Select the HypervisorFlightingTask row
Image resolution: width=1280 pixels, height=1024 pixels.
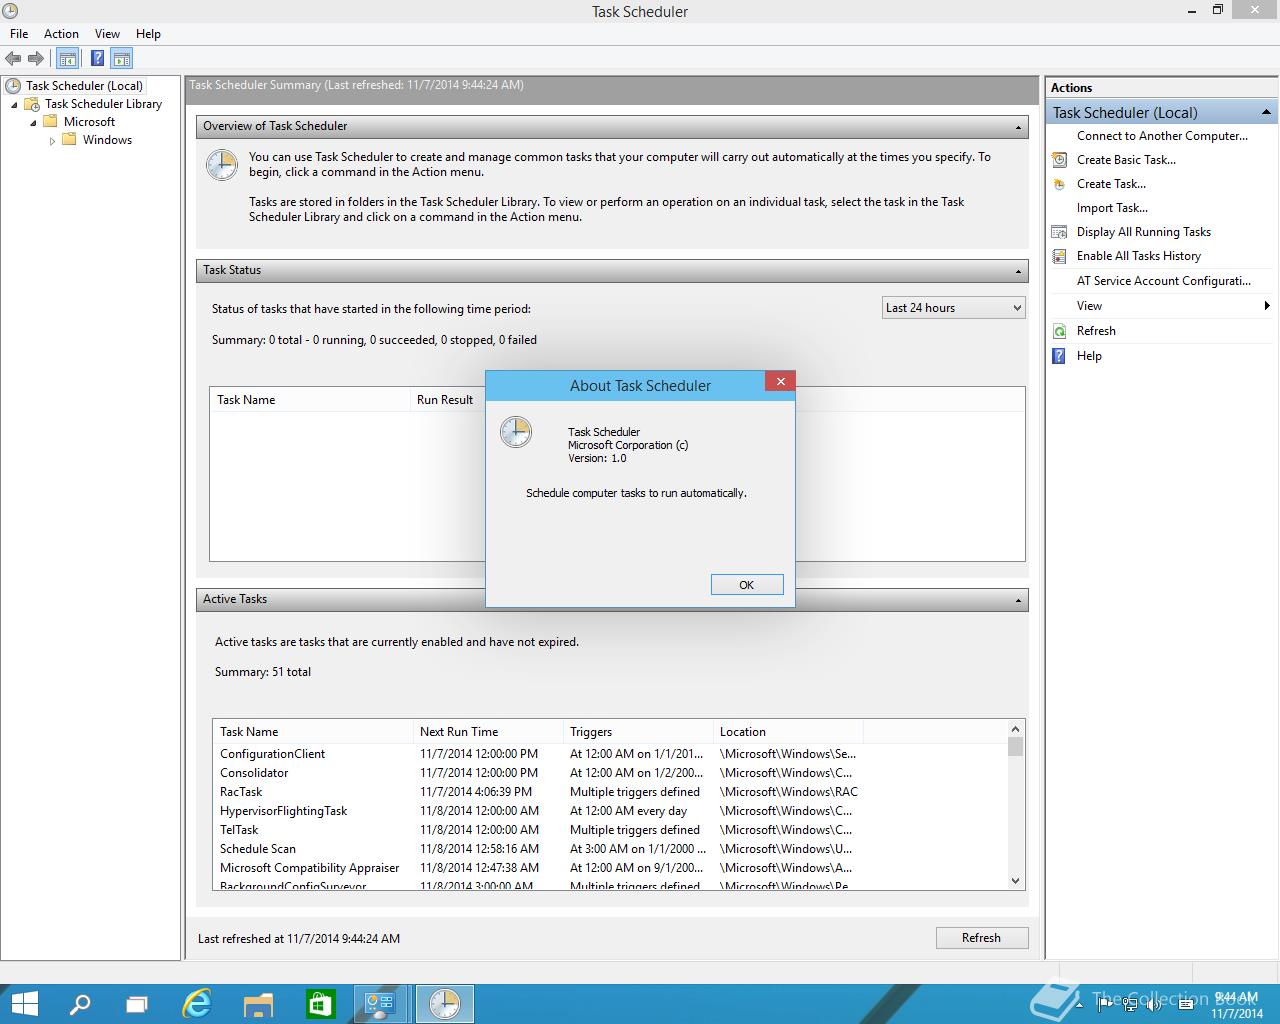[610, 811]
